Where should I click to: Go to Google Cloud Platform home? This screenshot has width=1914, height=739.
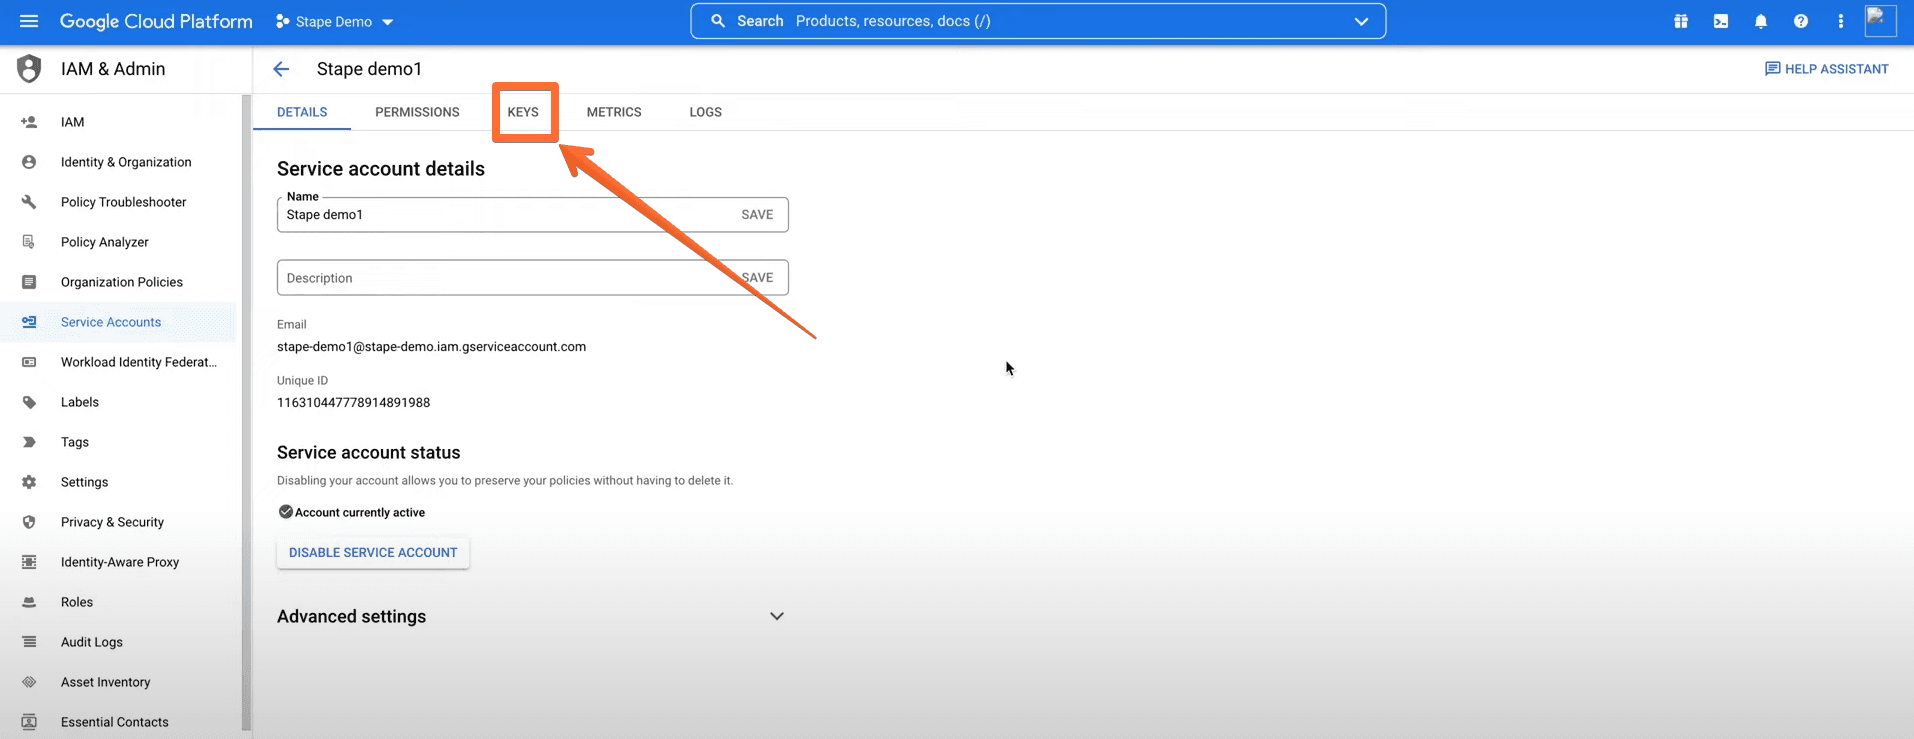click(x=156, y=21)
